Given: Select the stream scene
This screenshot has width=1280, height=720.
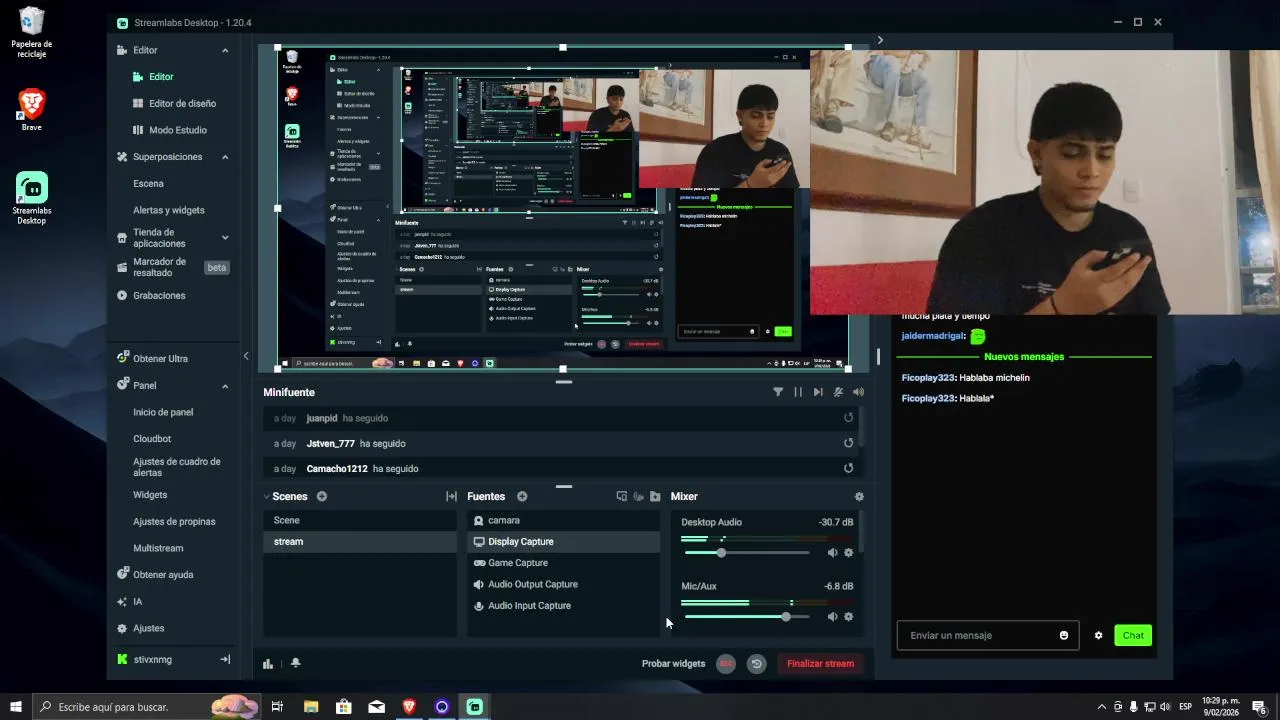Looking at the screenshot, I should (360, 542).
